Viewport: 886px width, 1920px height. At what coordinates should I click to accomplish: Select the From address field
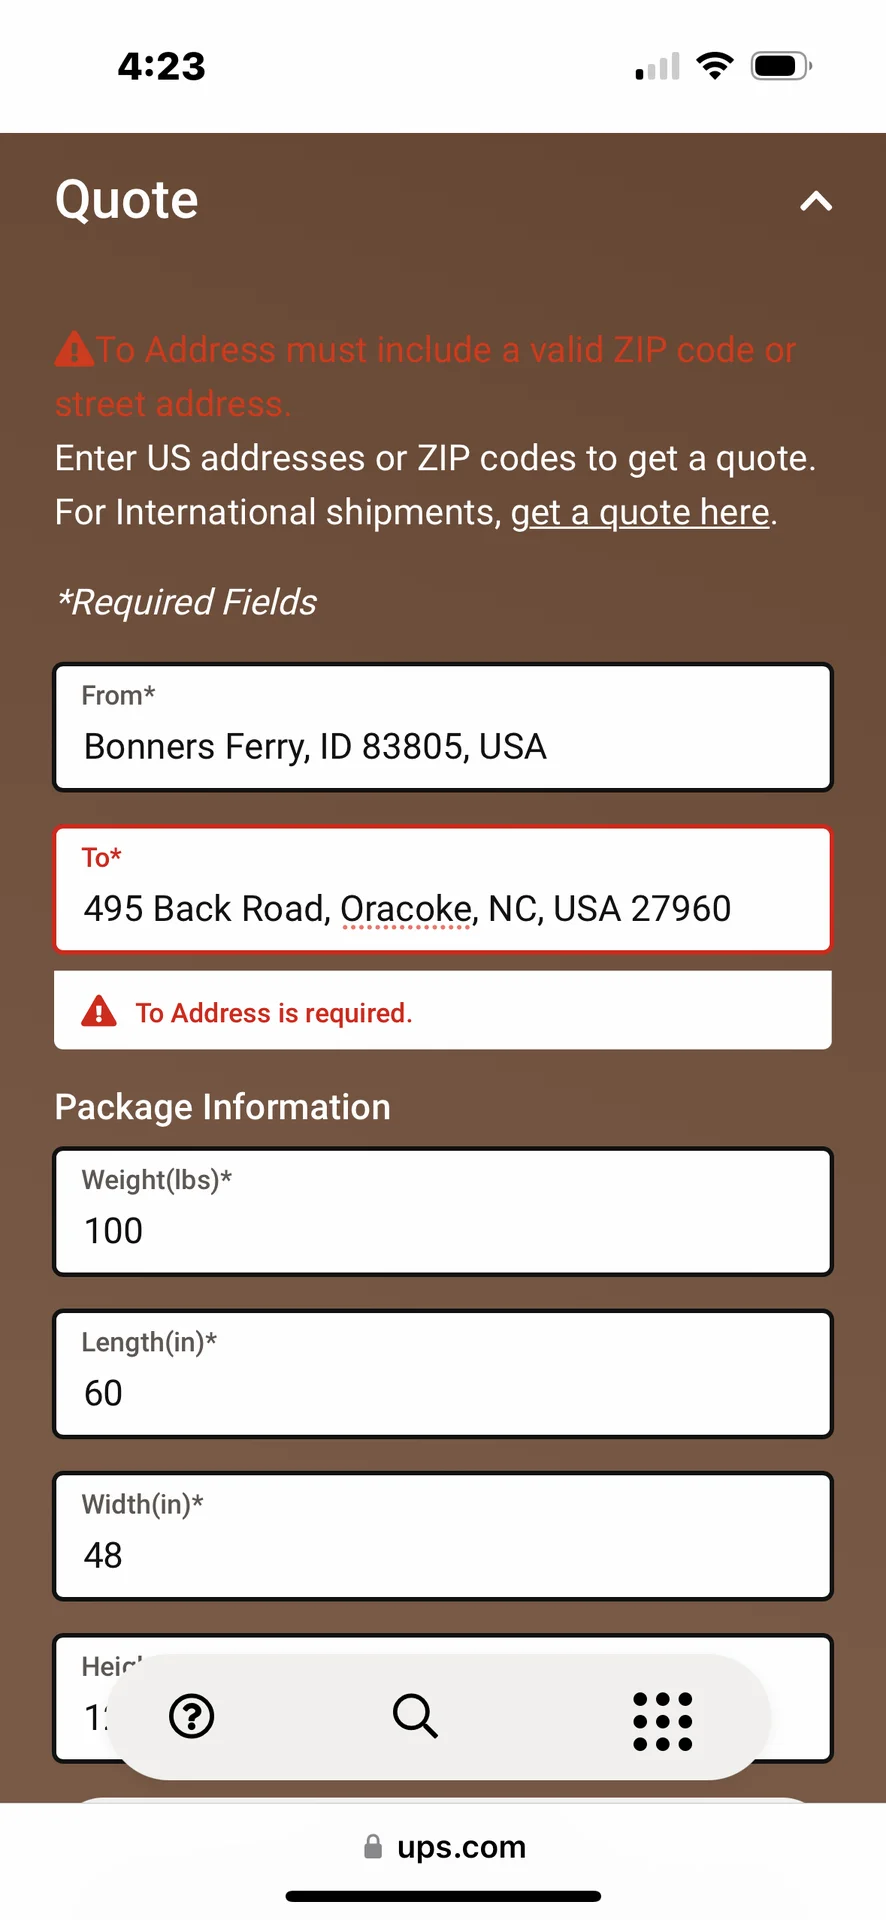tap(443, 727)
